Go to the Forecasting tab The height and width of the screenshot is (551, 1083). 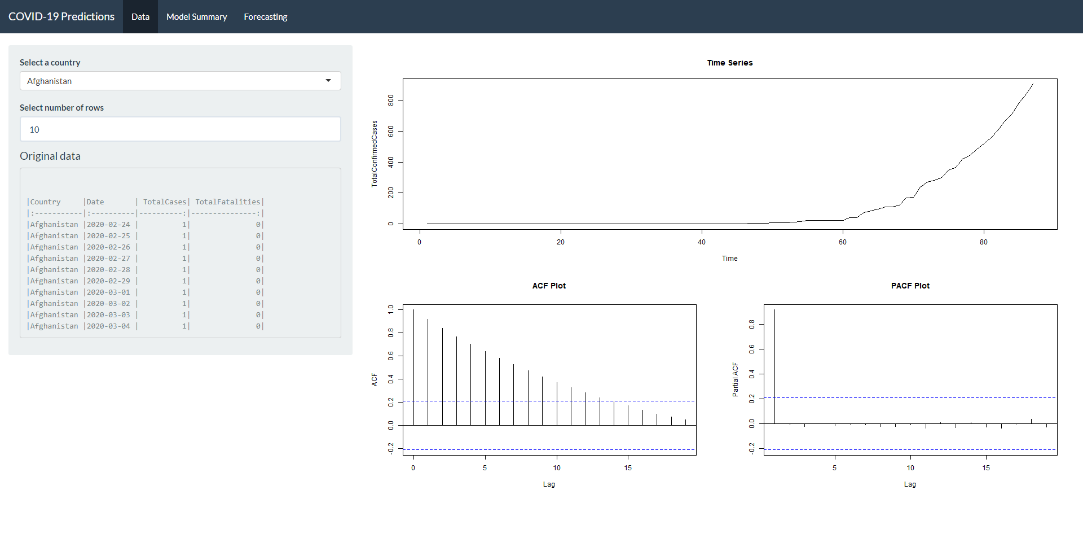[265, 17]
